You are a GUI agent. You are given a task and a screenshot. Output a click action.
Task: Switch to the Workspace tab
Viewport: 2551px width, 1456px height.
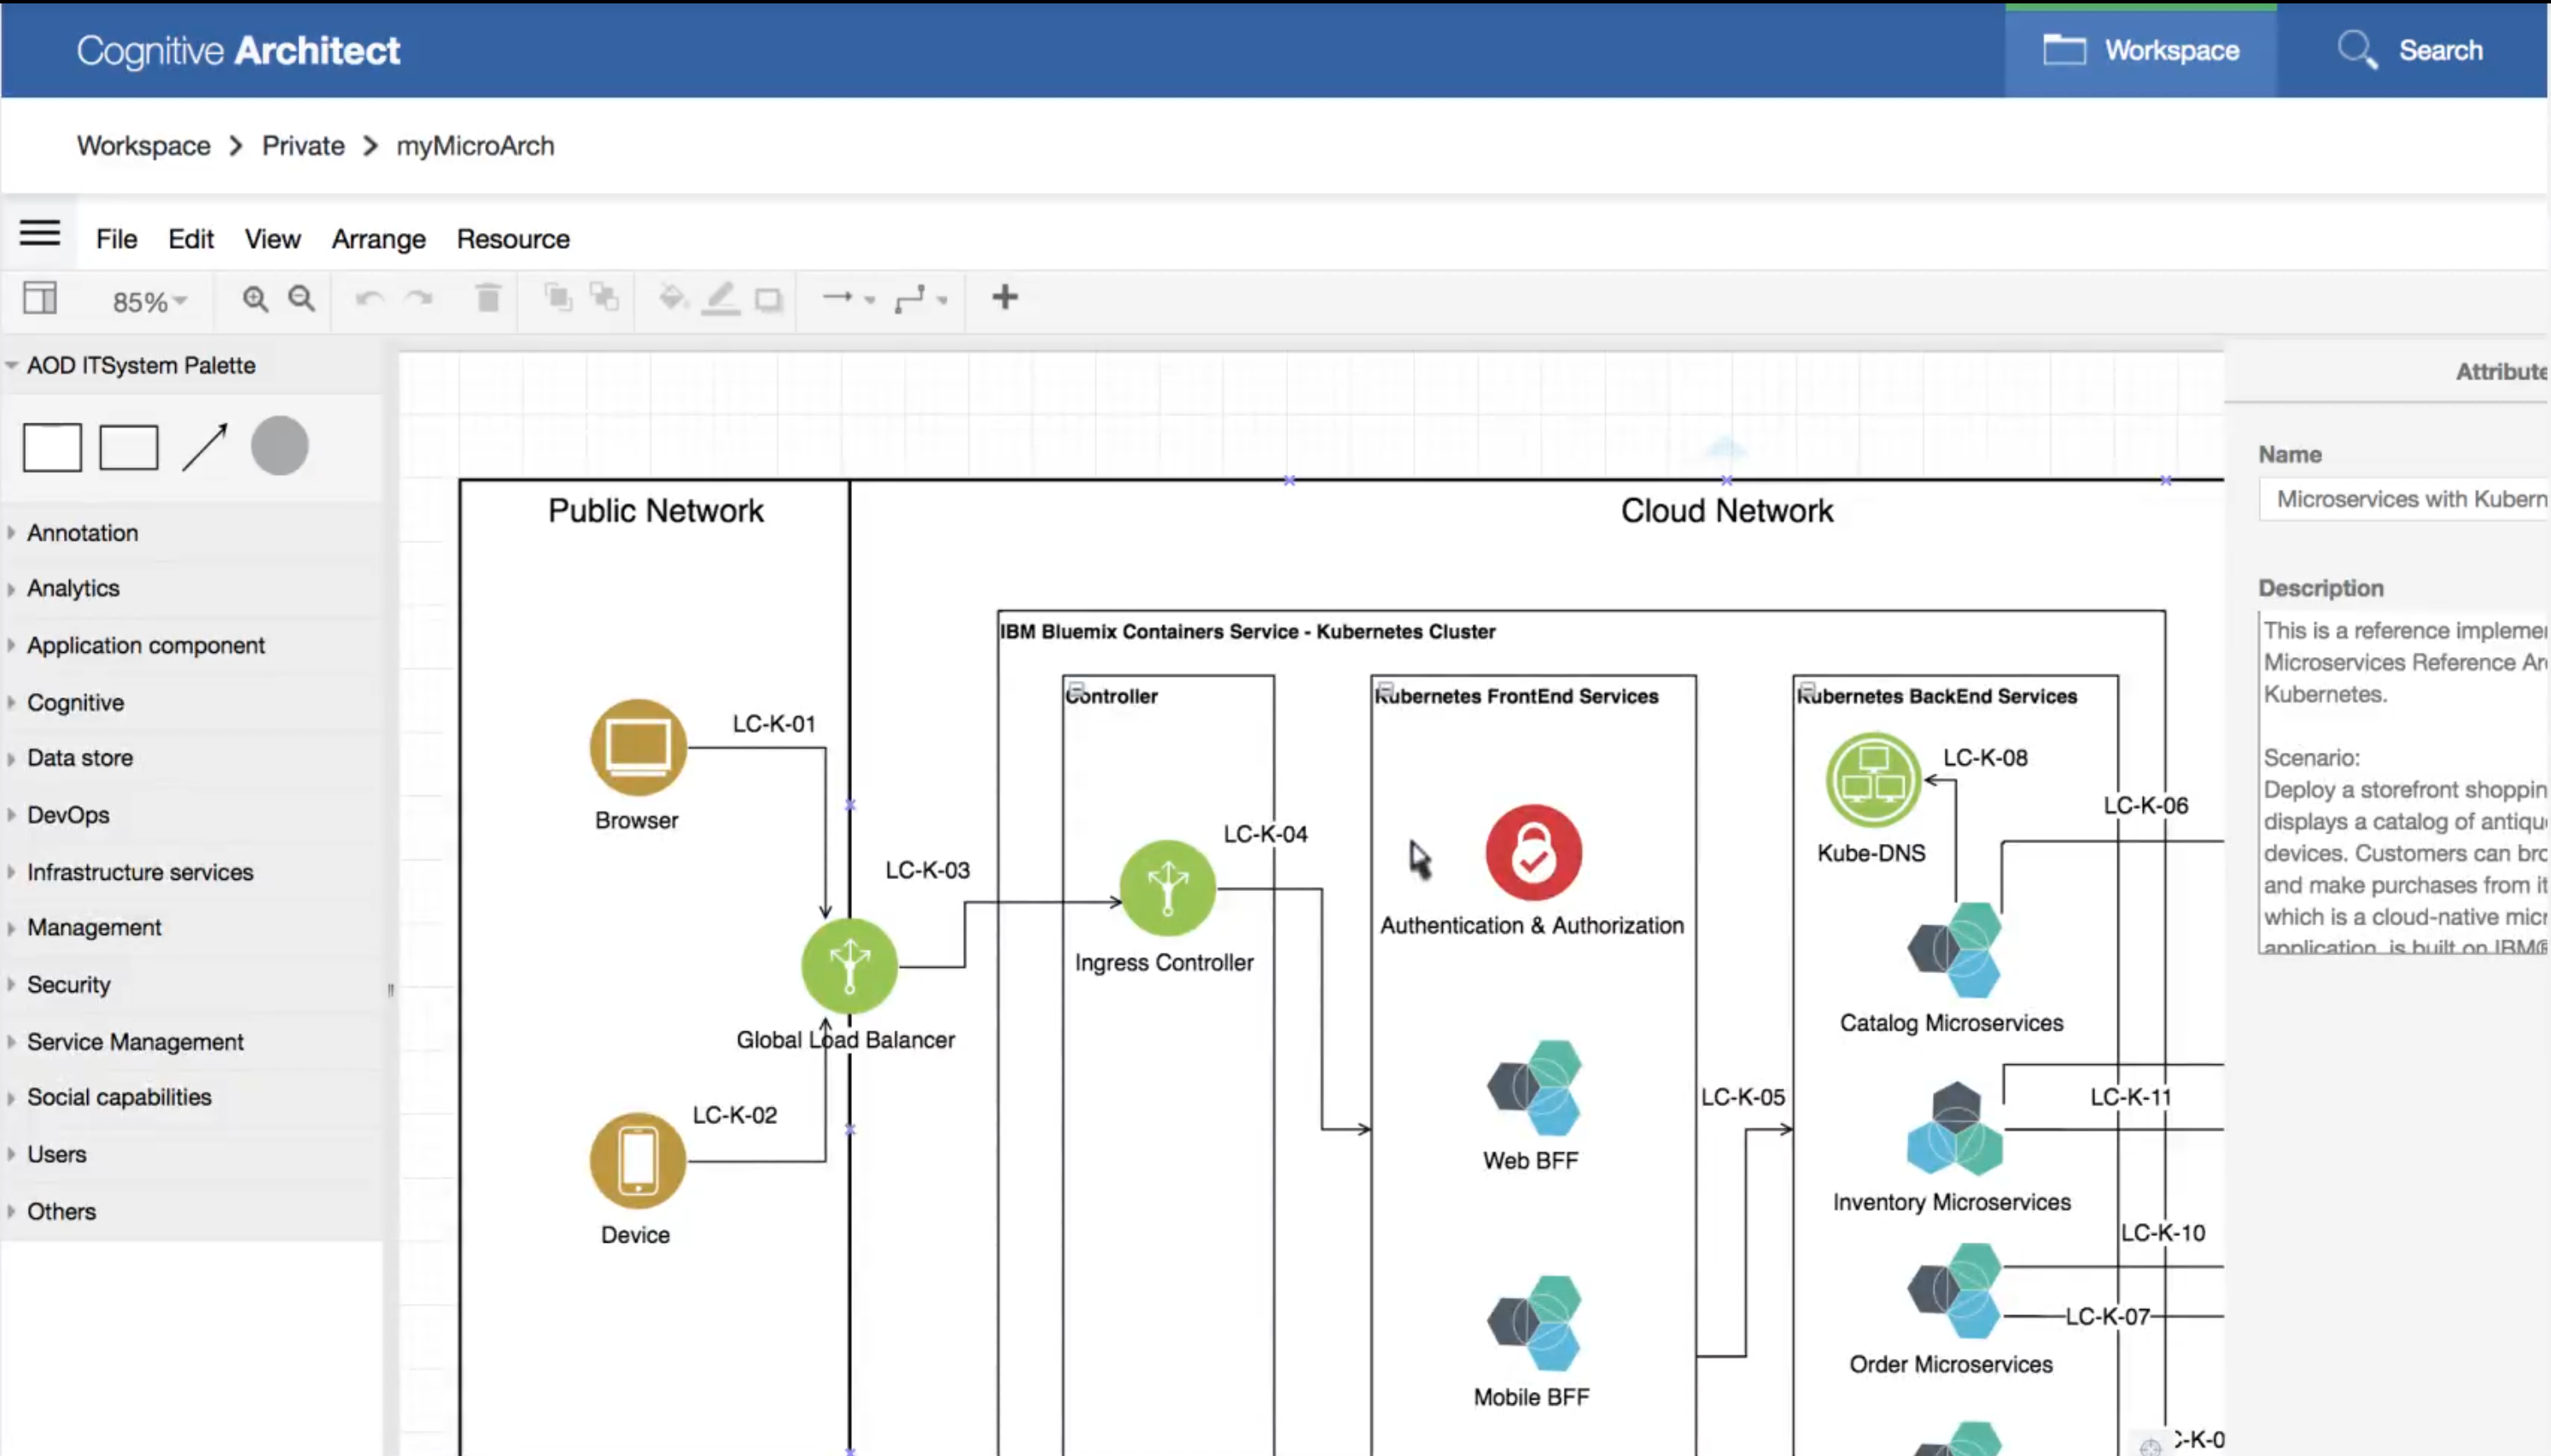[x=2141, y=50]
